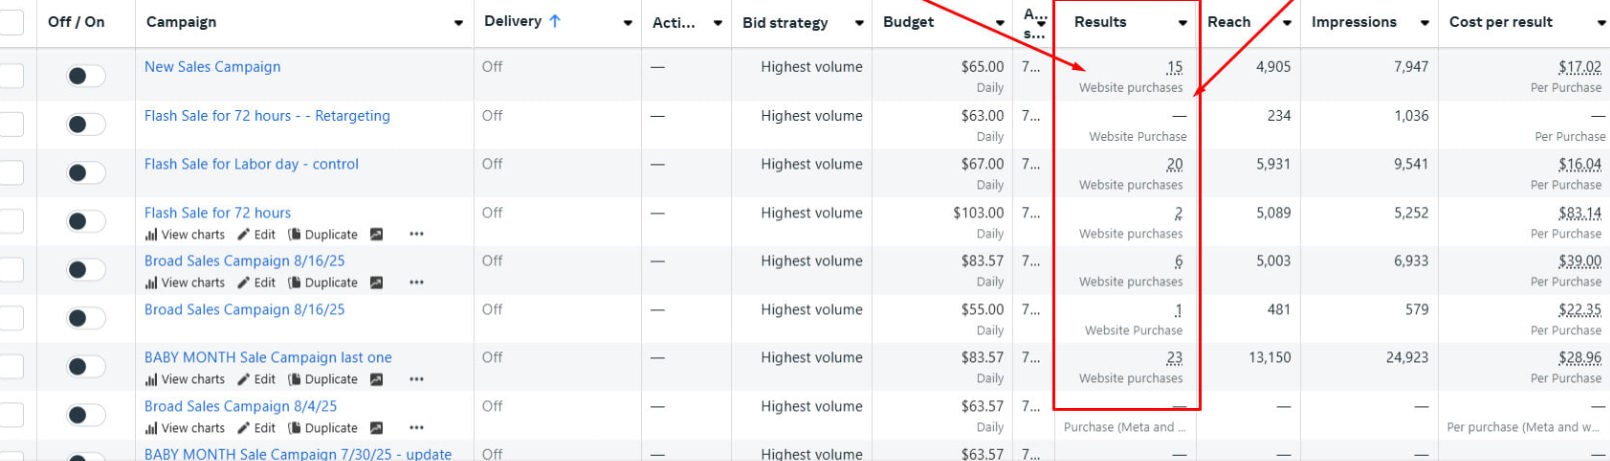Toggle on the New Sales Campaign switch
Image resolution: width=1610 pixels, height=461 pixels.
86,76
